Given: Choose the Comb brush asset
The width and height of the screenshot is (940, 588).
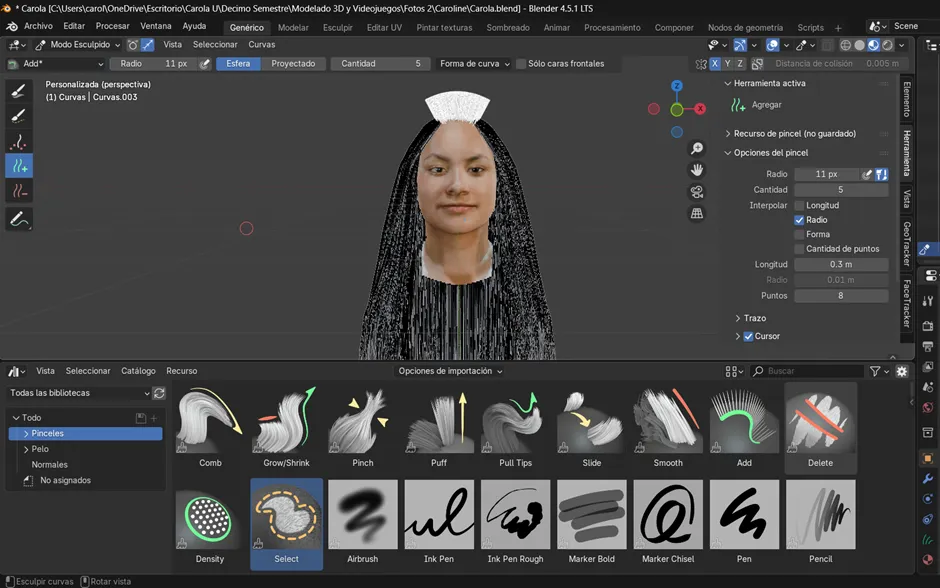Looking at the screenshot, I should click(x=210, y=422).
